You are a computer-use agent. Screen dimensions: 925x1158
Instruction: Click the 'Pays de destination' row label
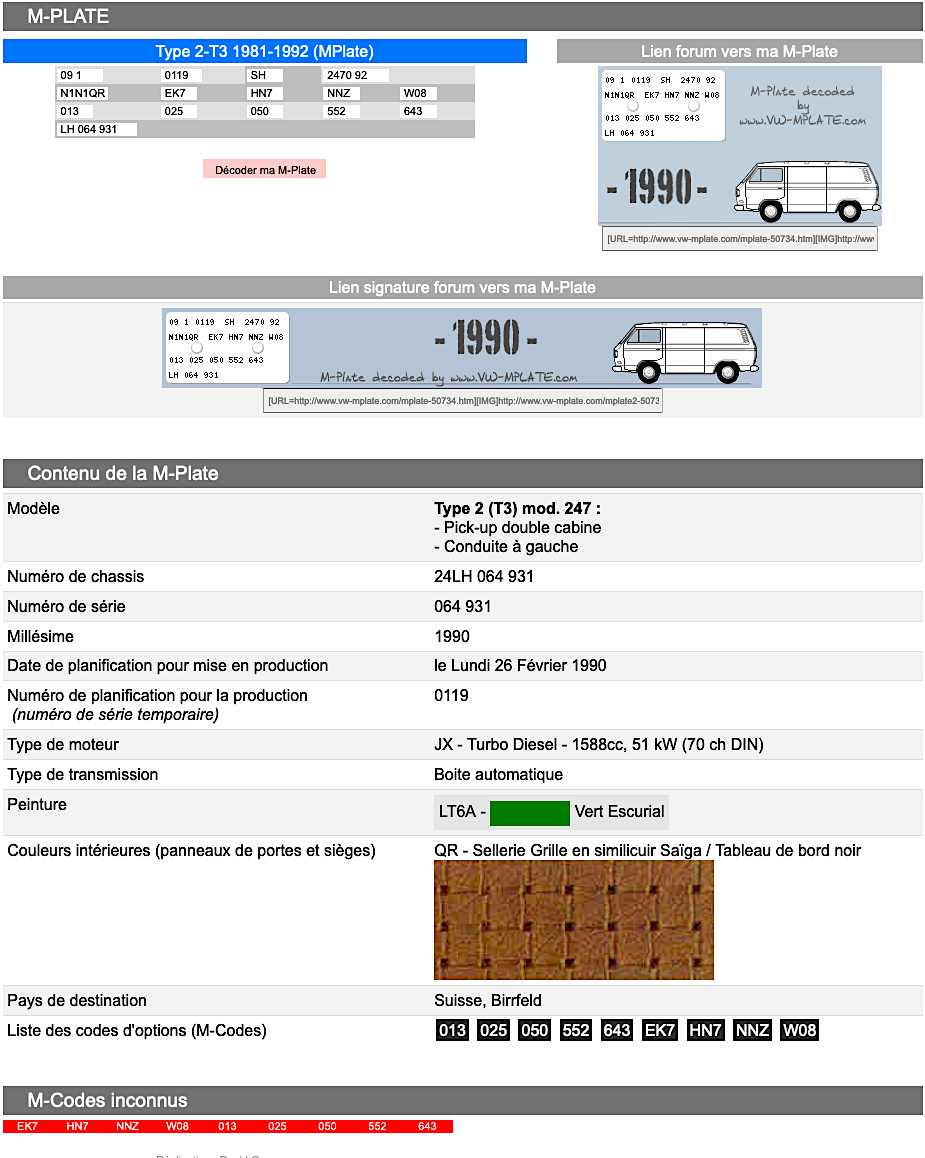point(77,1001)
